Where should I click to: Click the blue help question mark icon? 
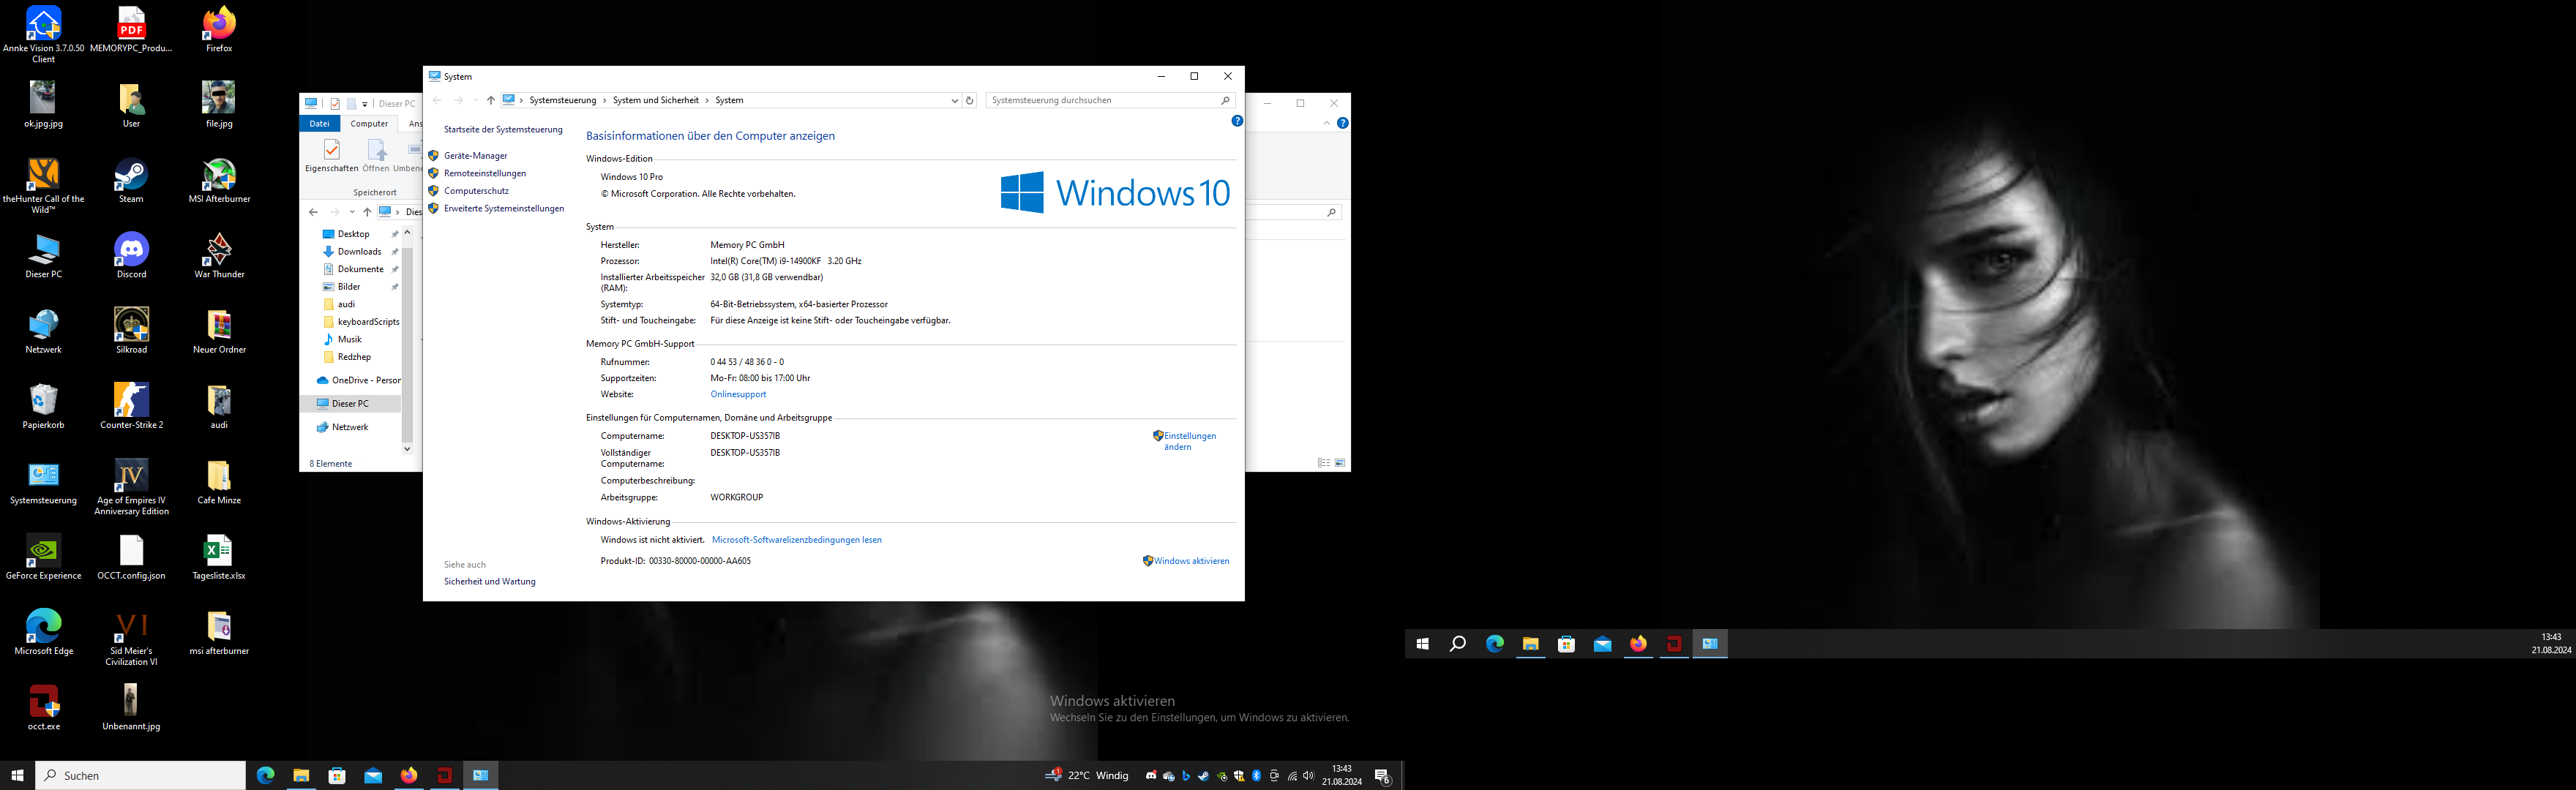[1237, 121]
